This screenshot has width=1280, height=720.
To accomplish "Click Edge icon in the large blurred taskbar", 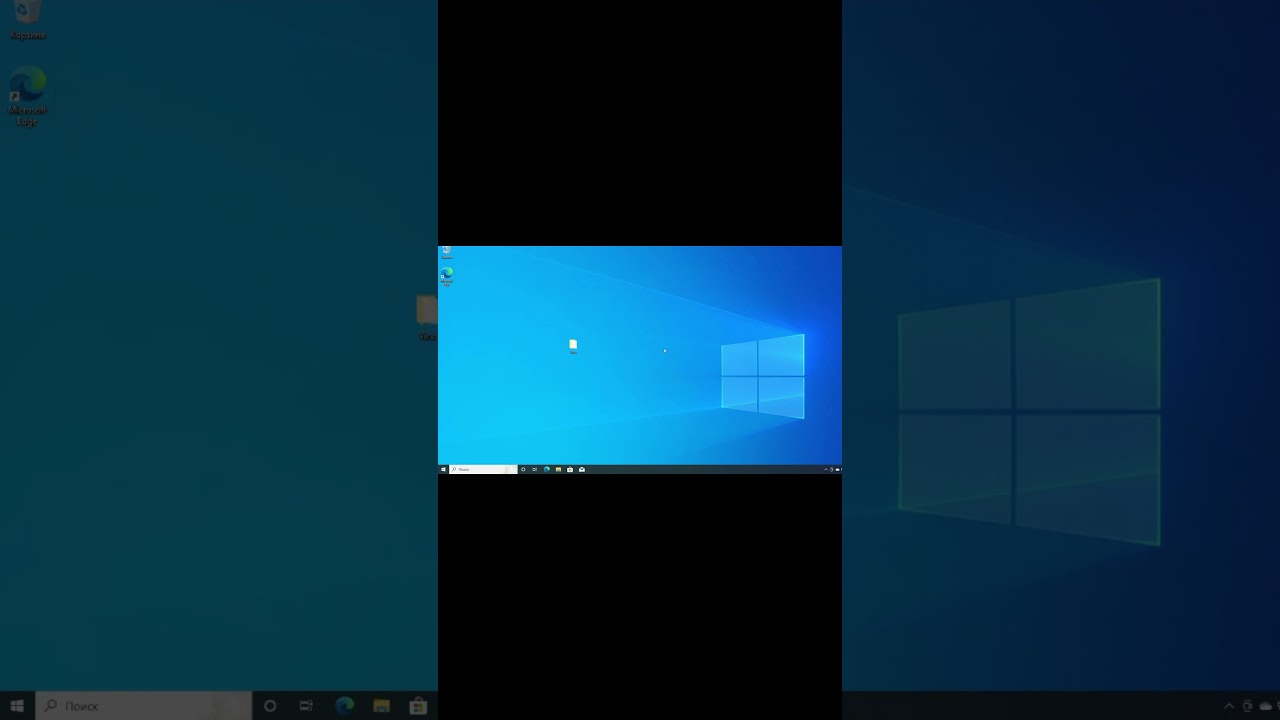I will pyautogui.click(x=345, y=706).
